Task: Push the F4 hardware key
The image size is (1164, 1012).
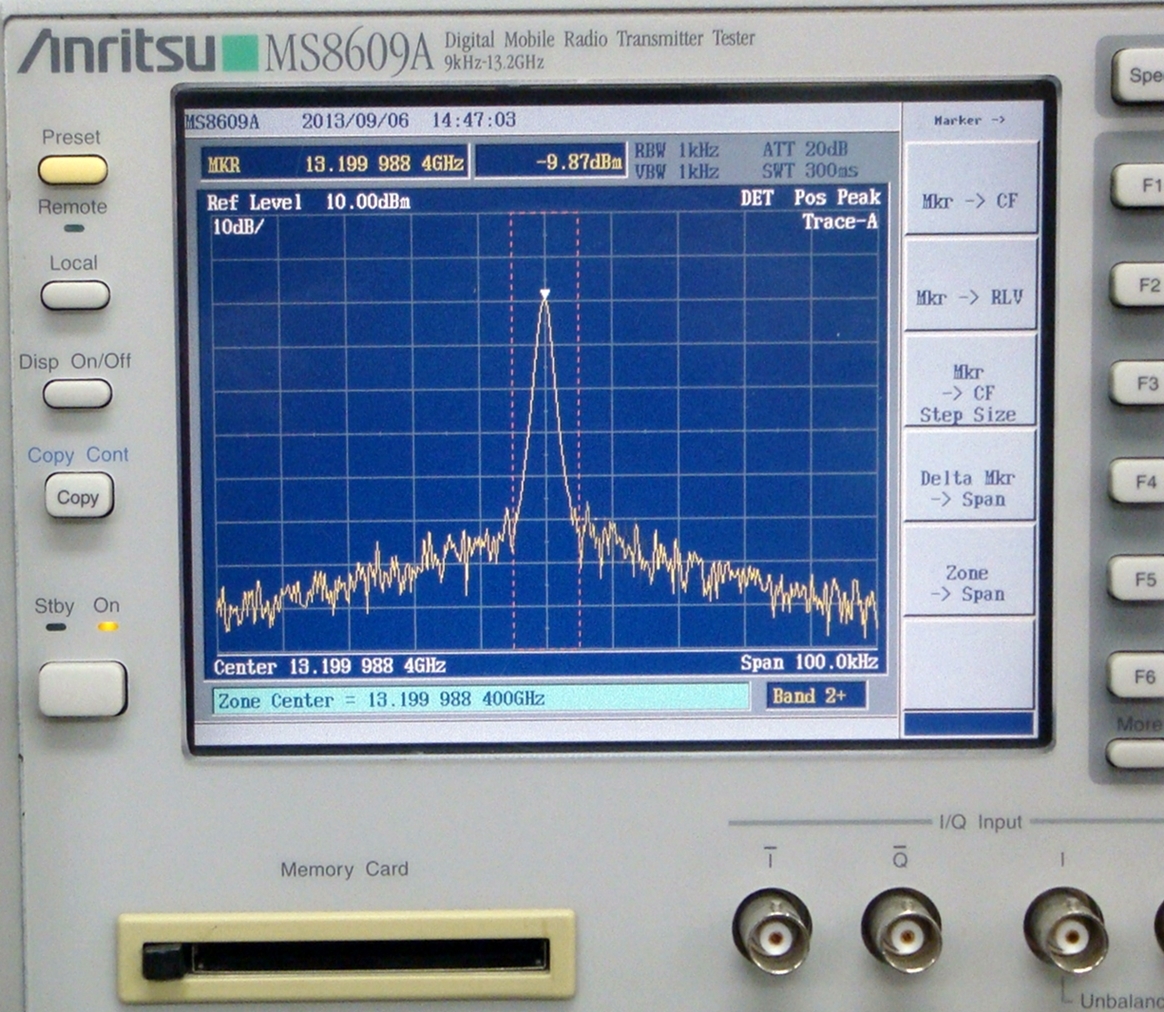Action: (1137, 481)
